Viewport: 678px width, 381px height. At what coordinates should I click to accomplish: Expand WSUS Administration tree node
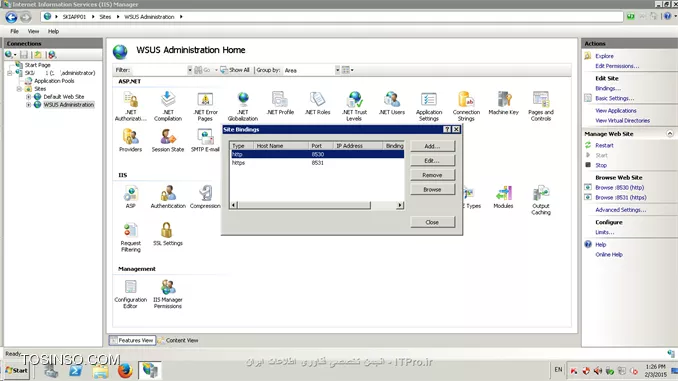coord(29,105)
